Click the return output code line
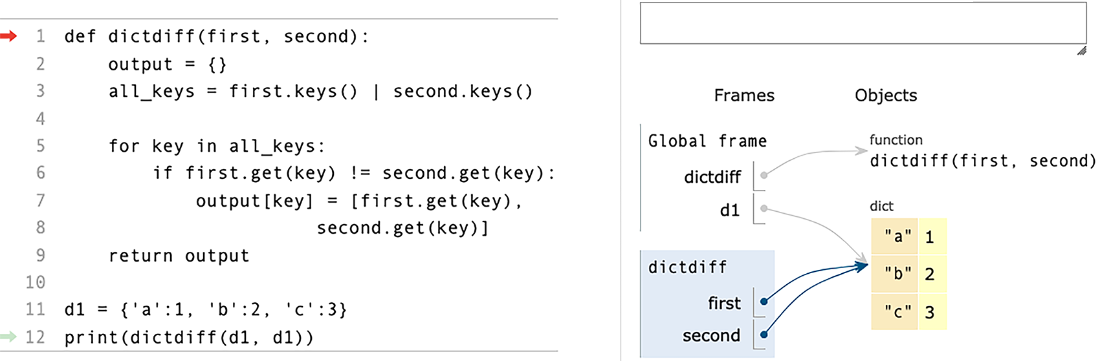Viewport: 1100px width, 361px height. [179, 255]
